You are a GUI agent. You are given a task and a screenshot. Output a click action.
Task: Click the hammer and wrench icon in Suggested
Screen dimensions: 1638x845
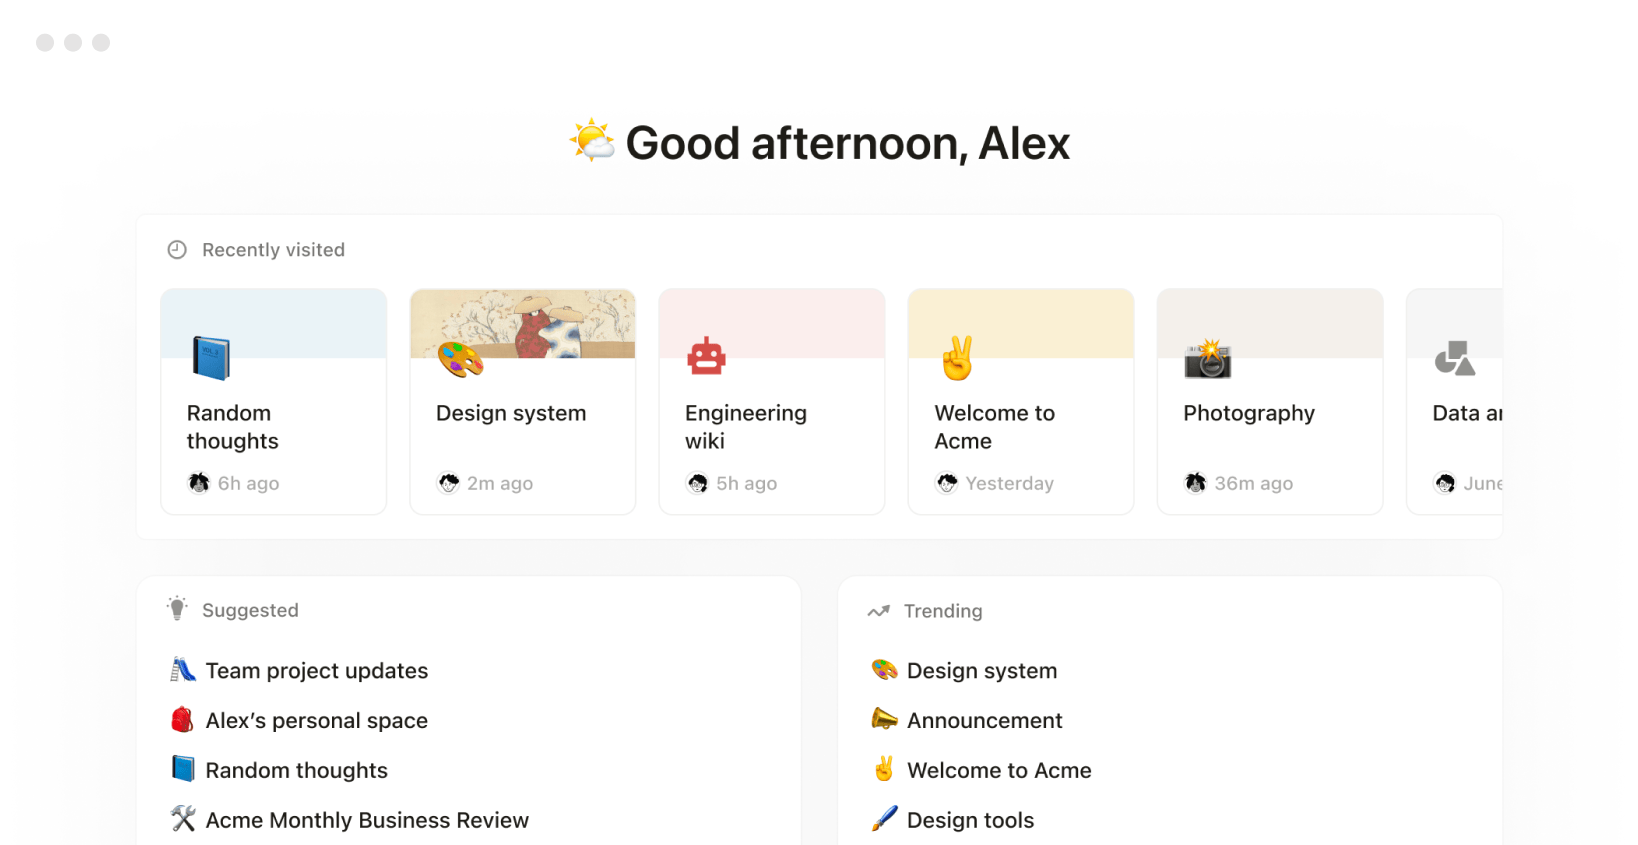pyautogui.click(x=182, y=819)
